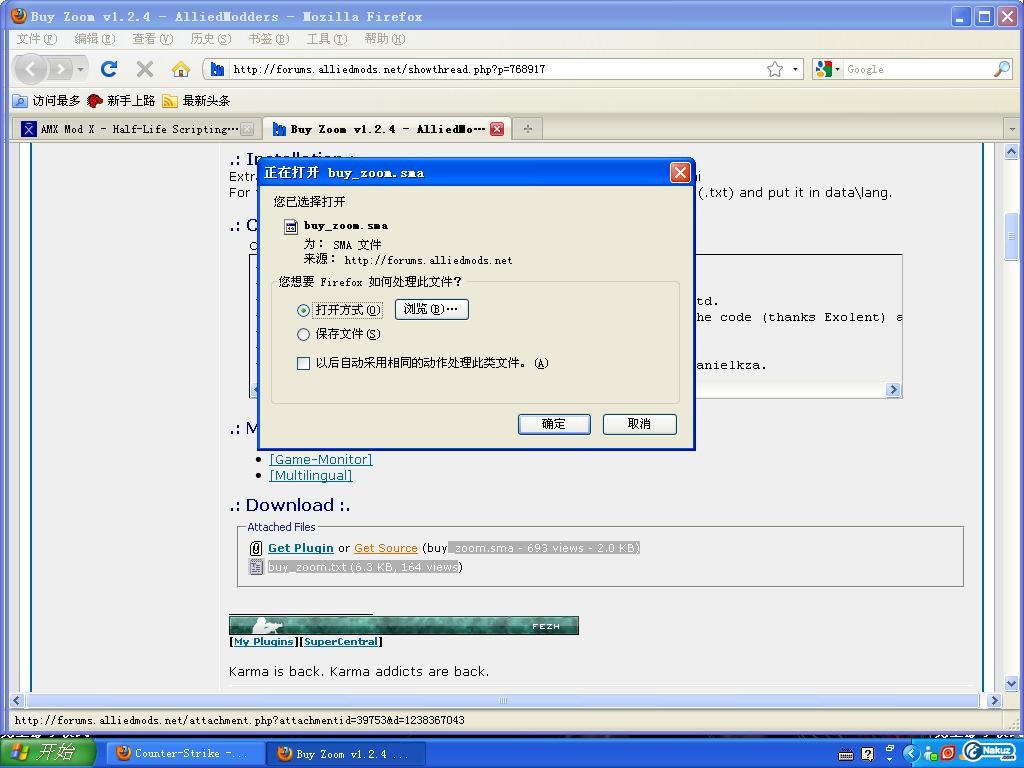Click the Reload page icon
Screen dimensions: 1024x768
[x=109, y=69]
